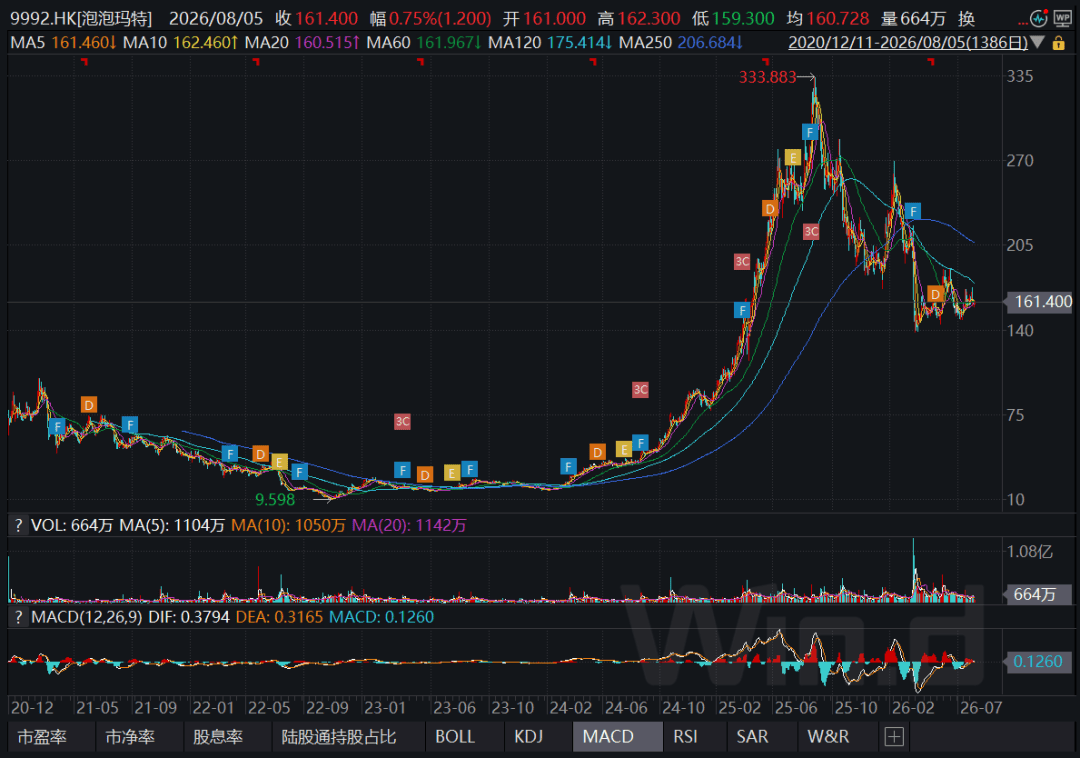
Task: Click the 3C marker above 25-02
Action: pos(742,262)
